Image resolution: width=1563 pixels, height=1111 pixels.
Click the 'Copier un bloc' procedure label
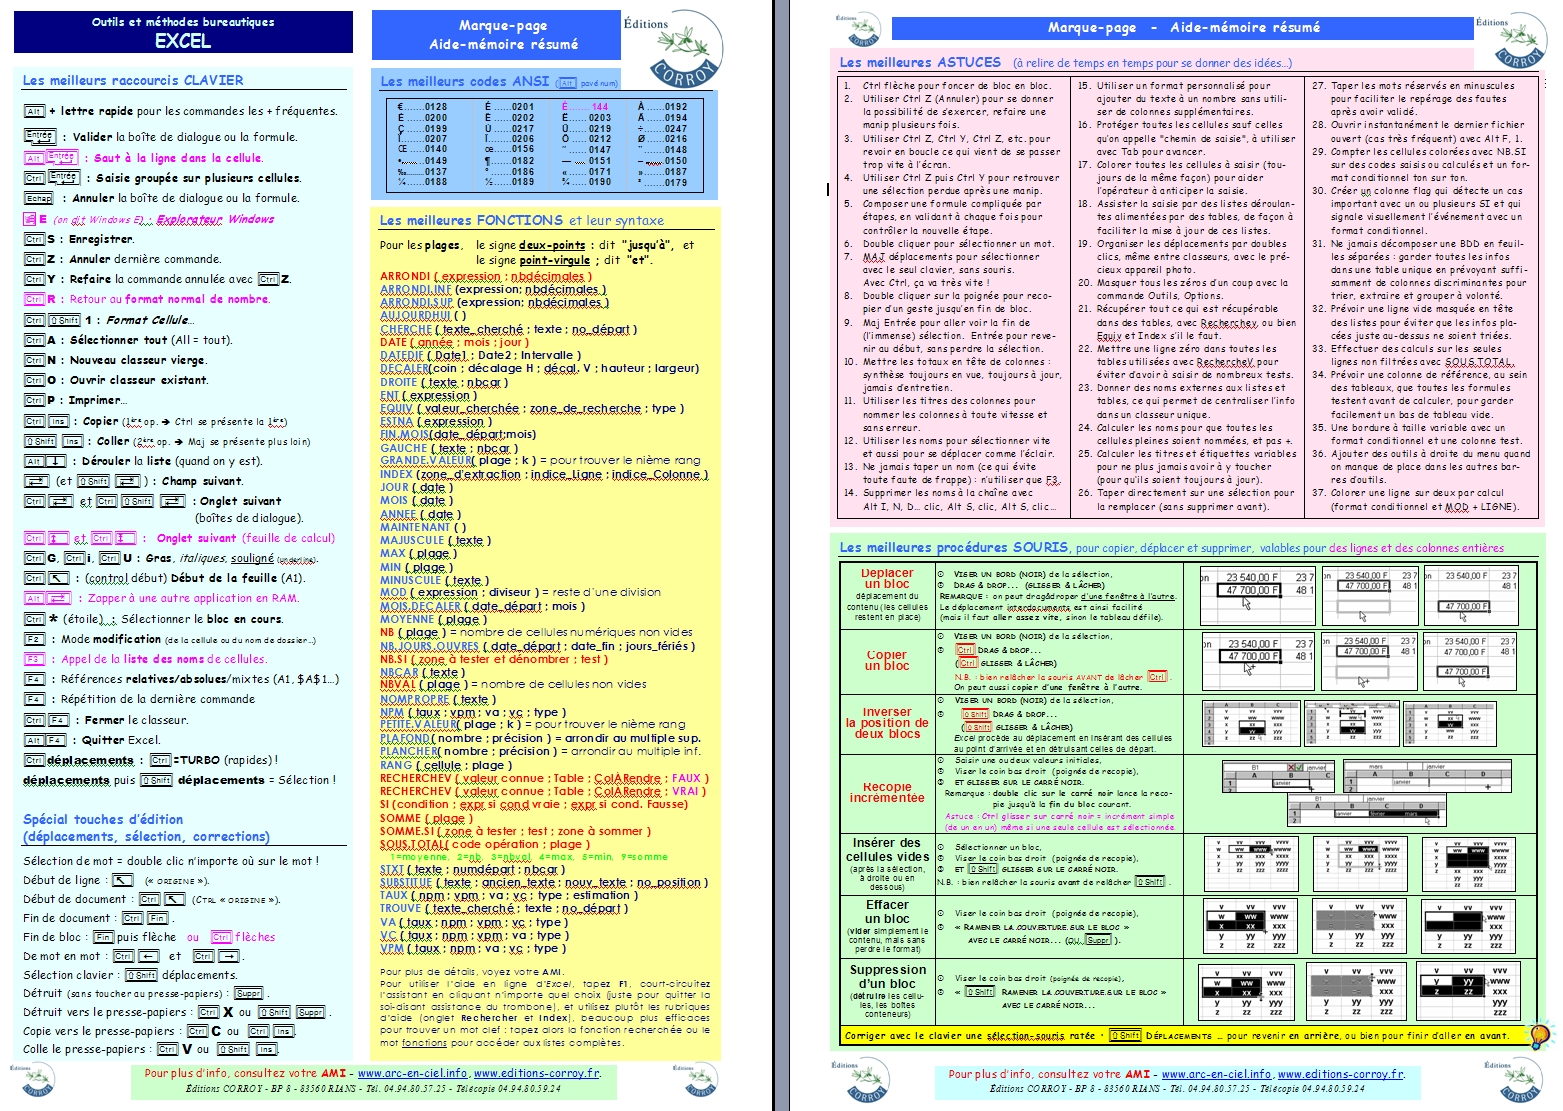point(887,660)
